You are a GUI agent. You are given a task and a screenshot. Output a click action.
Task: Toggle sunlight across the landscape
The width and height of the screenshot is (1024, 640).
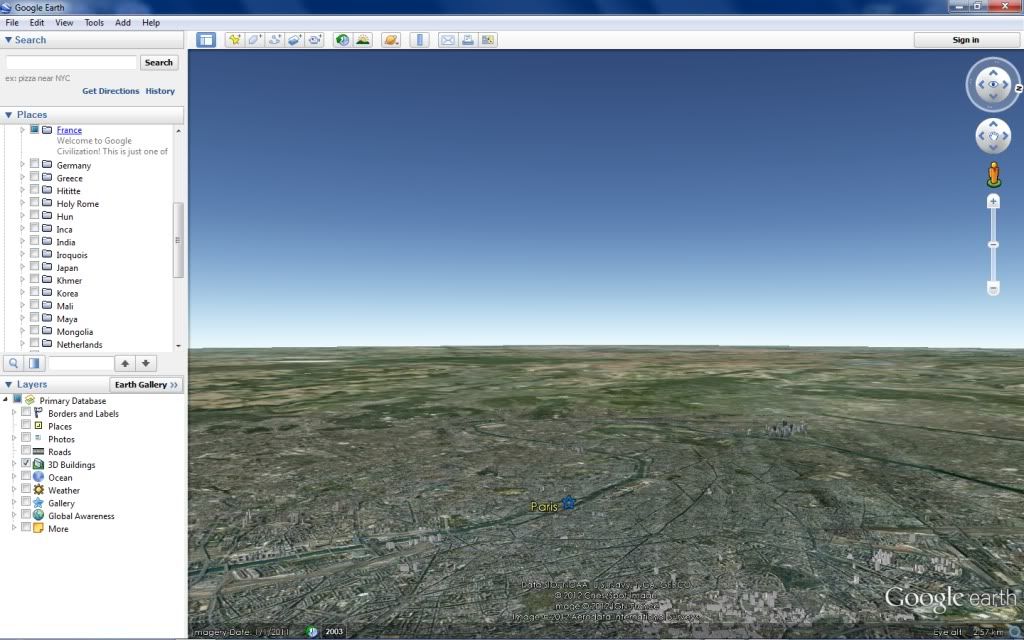[362, 40]
